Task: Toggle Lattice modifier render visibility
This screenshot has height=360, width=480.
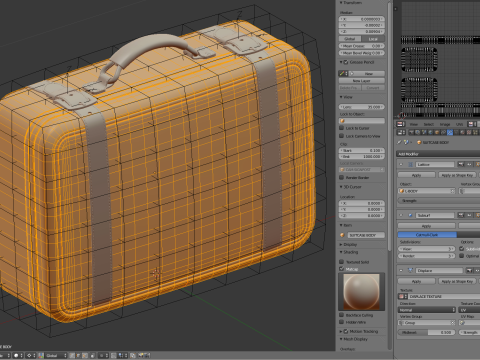Action: tap(461, 165)
